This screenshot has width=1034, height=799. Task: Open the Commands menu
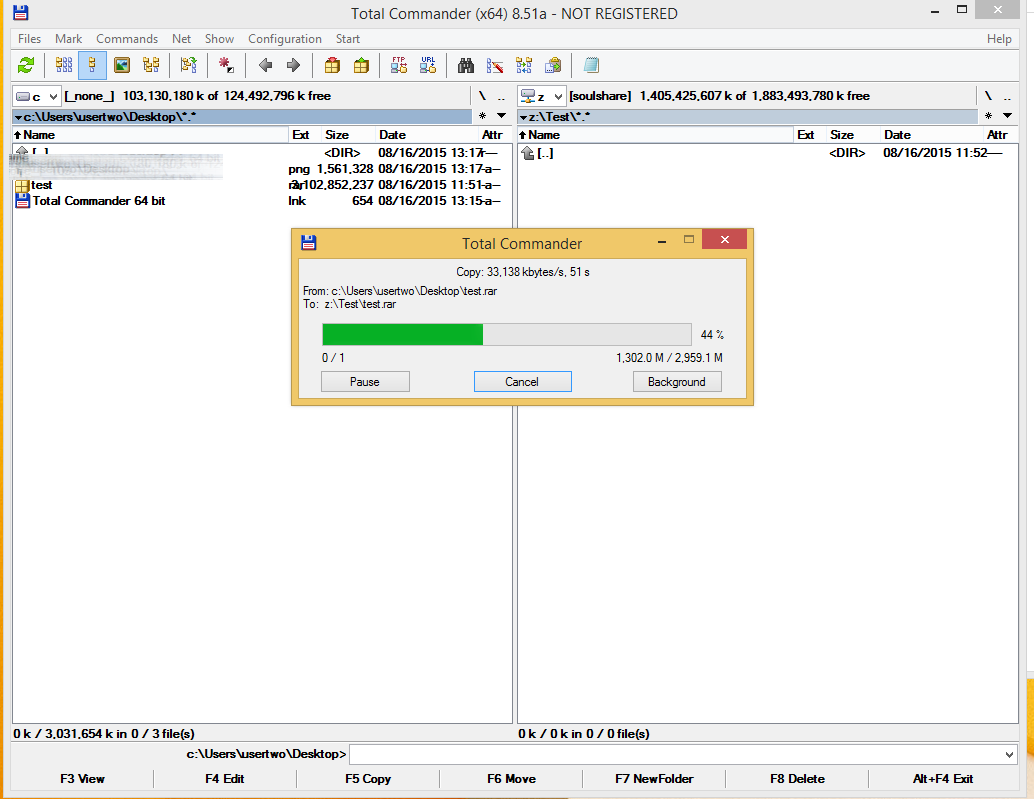pos(127,39)
